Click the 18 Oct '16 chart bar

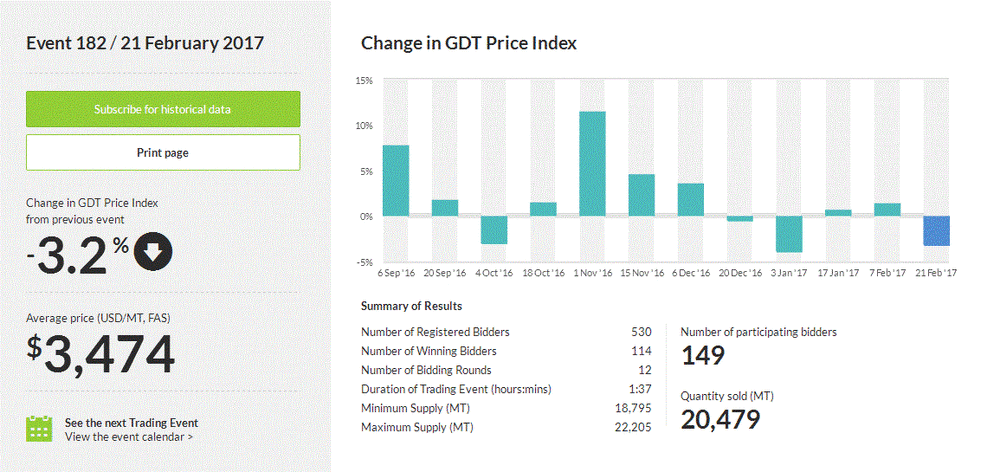543,209
